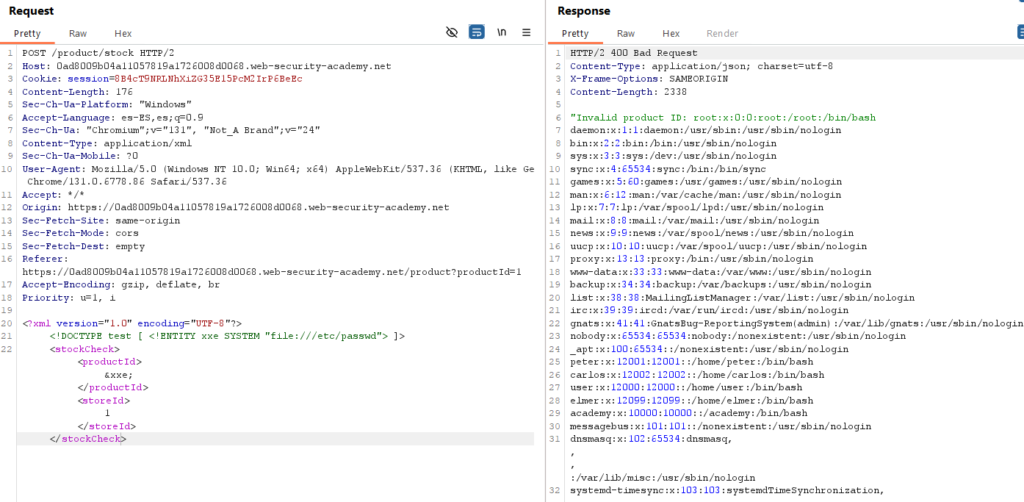Click the Host header line in Request

(x=206, y=66)
